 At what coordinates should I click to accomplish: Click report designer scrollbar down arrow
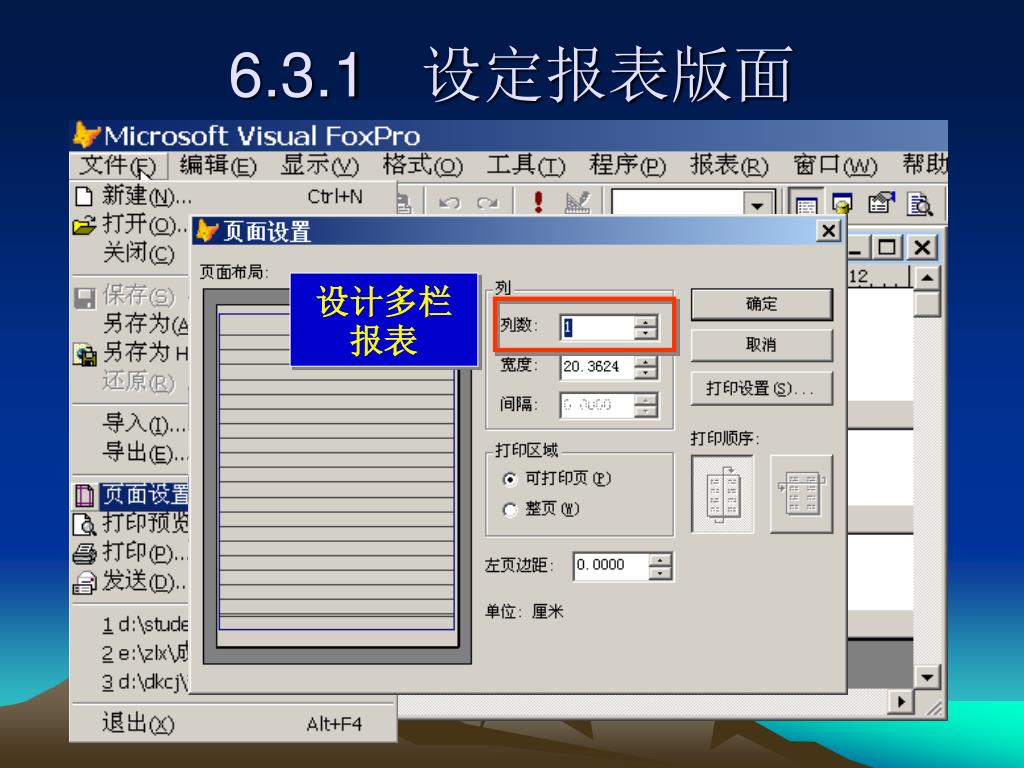click(x=927, y=677)
